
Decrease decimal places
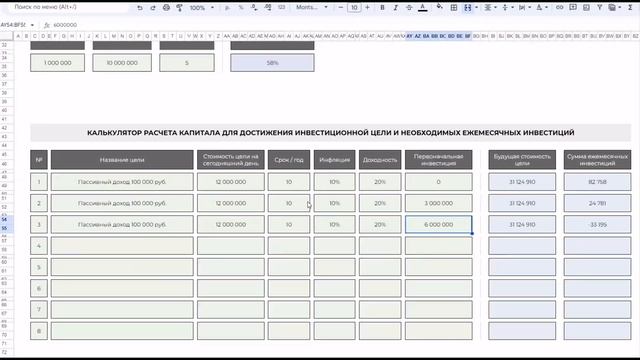tap(254, 8)
